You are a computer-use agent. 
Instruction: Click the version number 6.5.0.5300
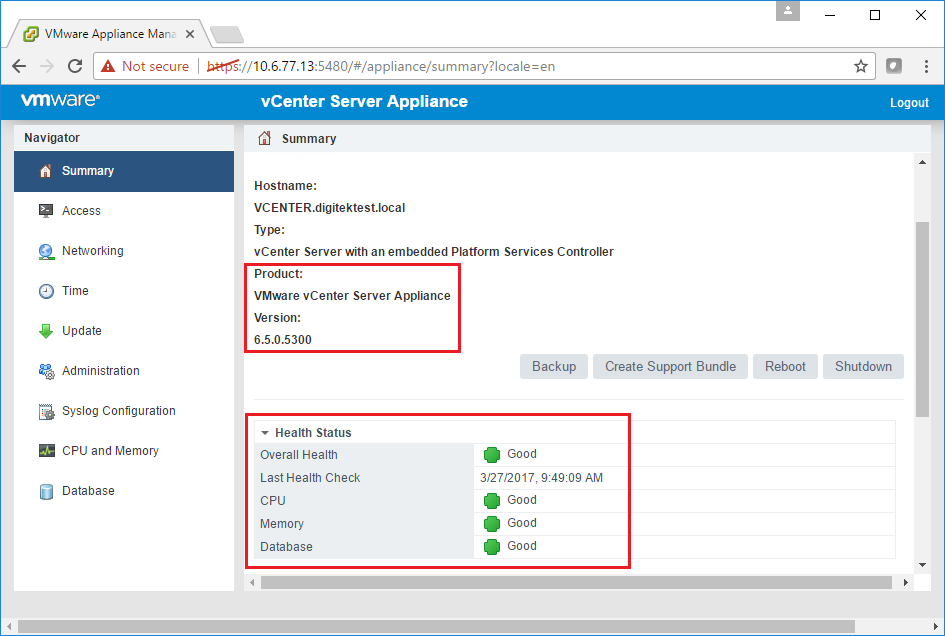283,340
